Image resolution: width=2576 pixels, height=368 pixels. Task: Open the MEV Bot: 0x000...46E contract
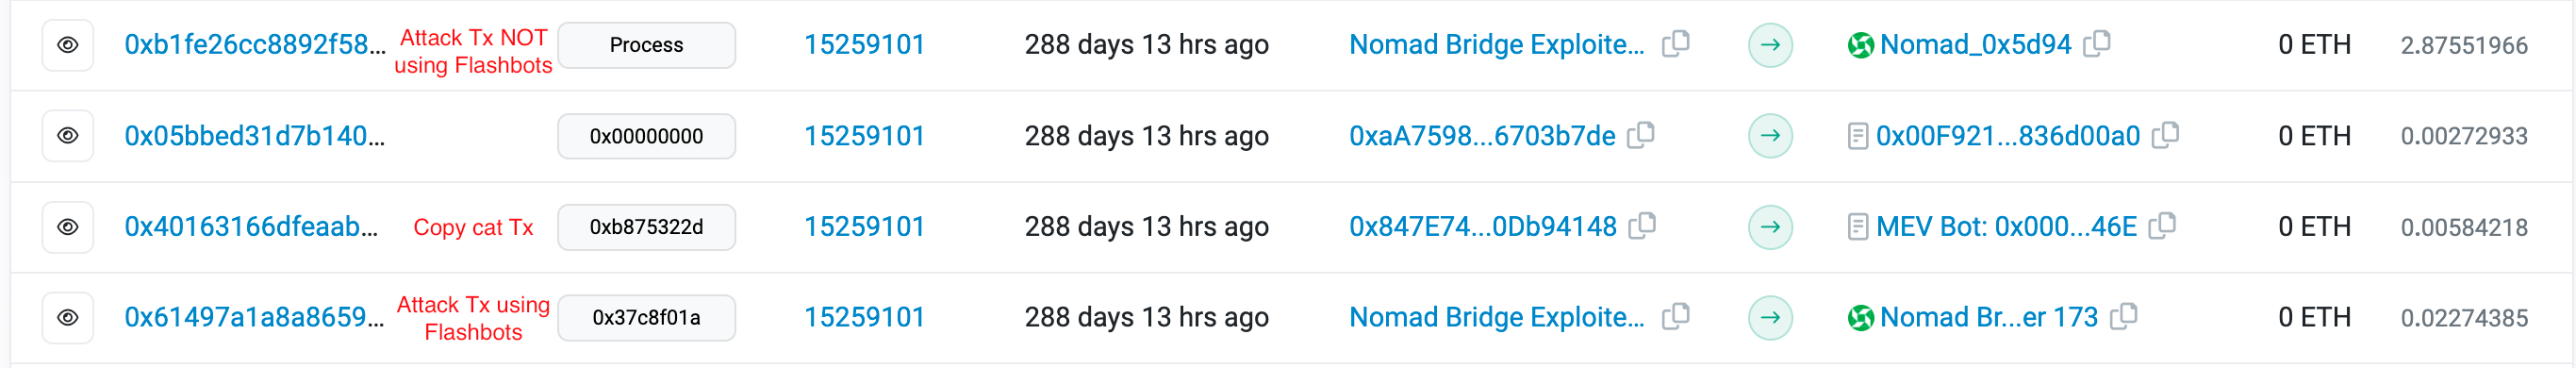pos(2006,227)
